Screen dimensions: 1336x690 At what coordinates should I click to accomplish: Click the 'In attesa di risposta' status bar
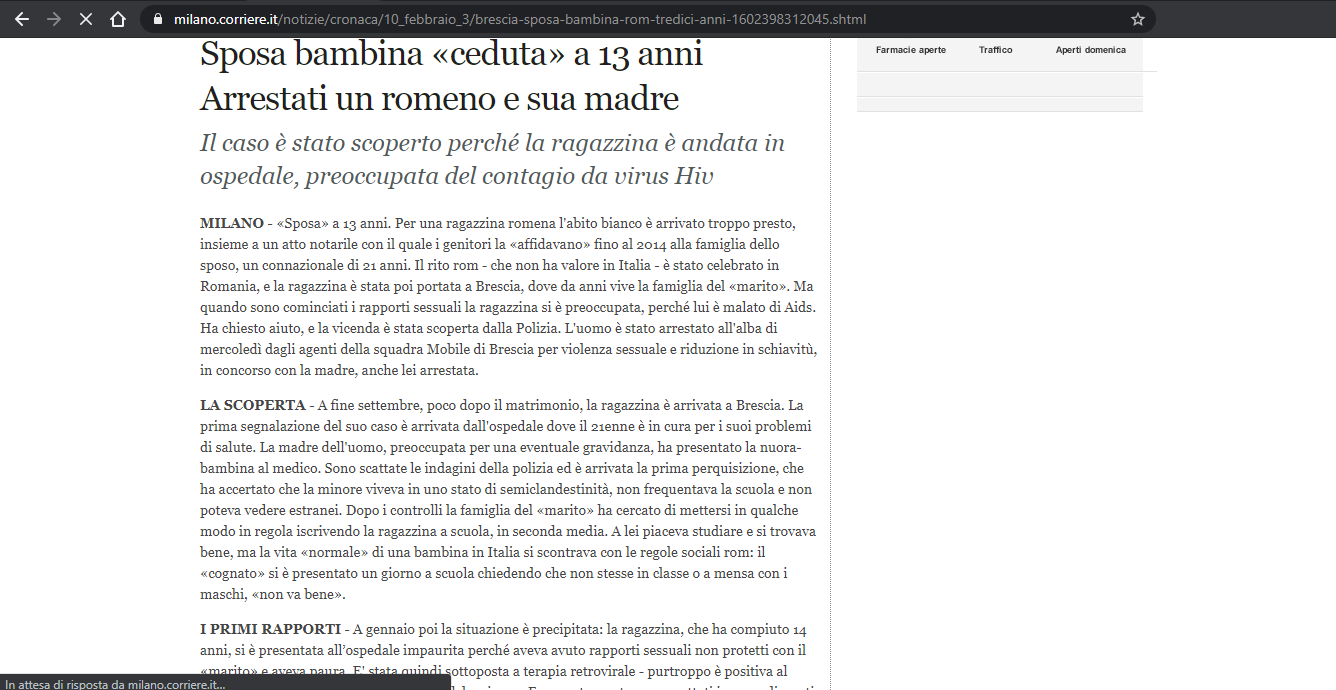point(115,683)
